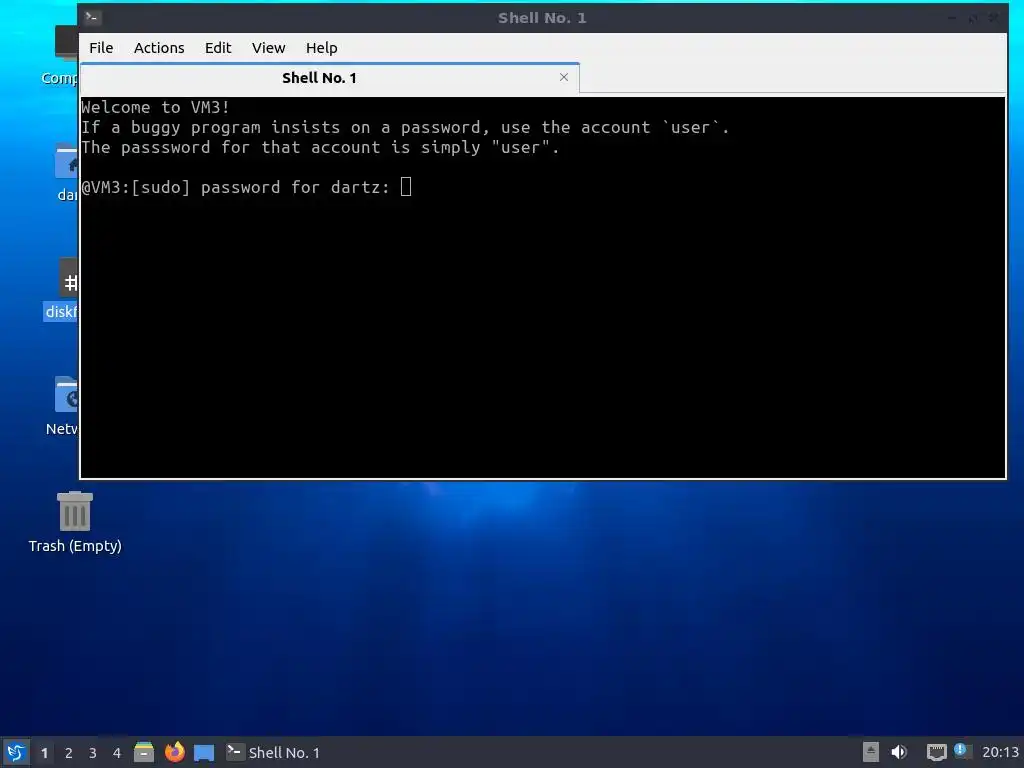Open the network status tray icon
The height and width of the screenshot is (768, 1024).
click(936, 753)
